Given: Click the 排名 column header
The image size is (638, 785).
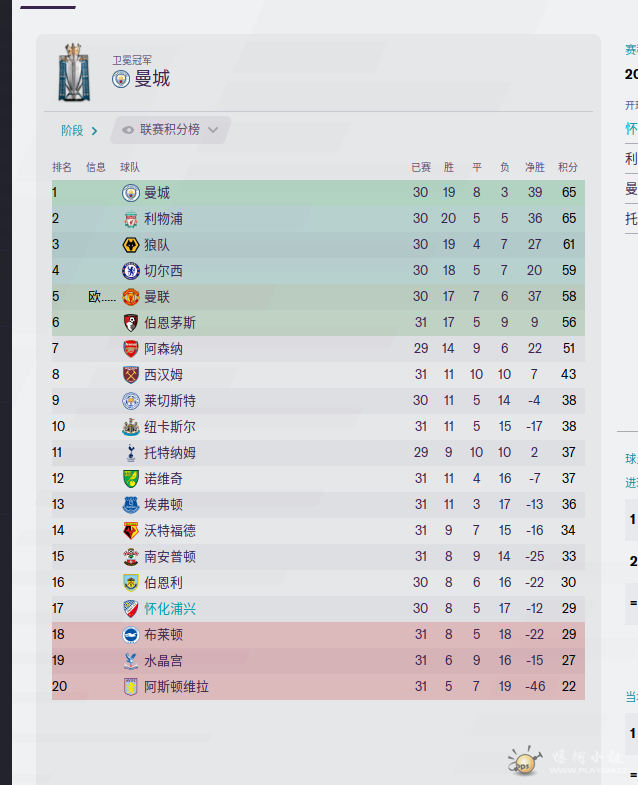Looking at the screenshot, I should [62, 167].
